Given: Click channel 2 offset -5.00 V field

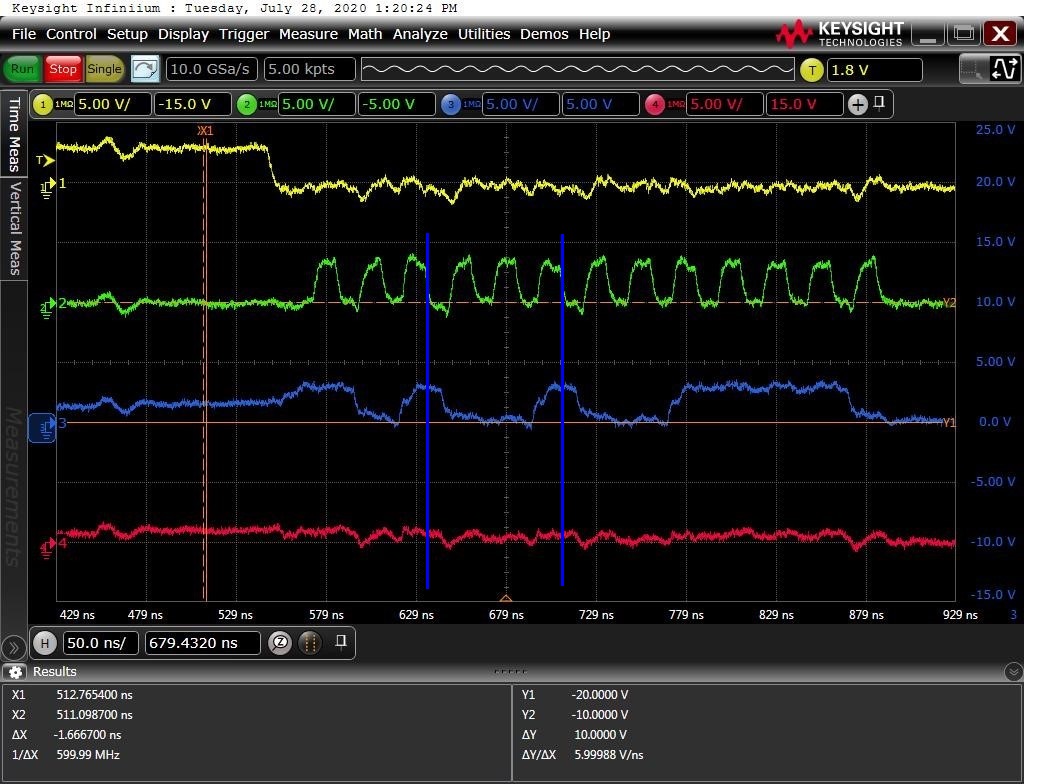Looking at the screenshot, I should 396,104.
